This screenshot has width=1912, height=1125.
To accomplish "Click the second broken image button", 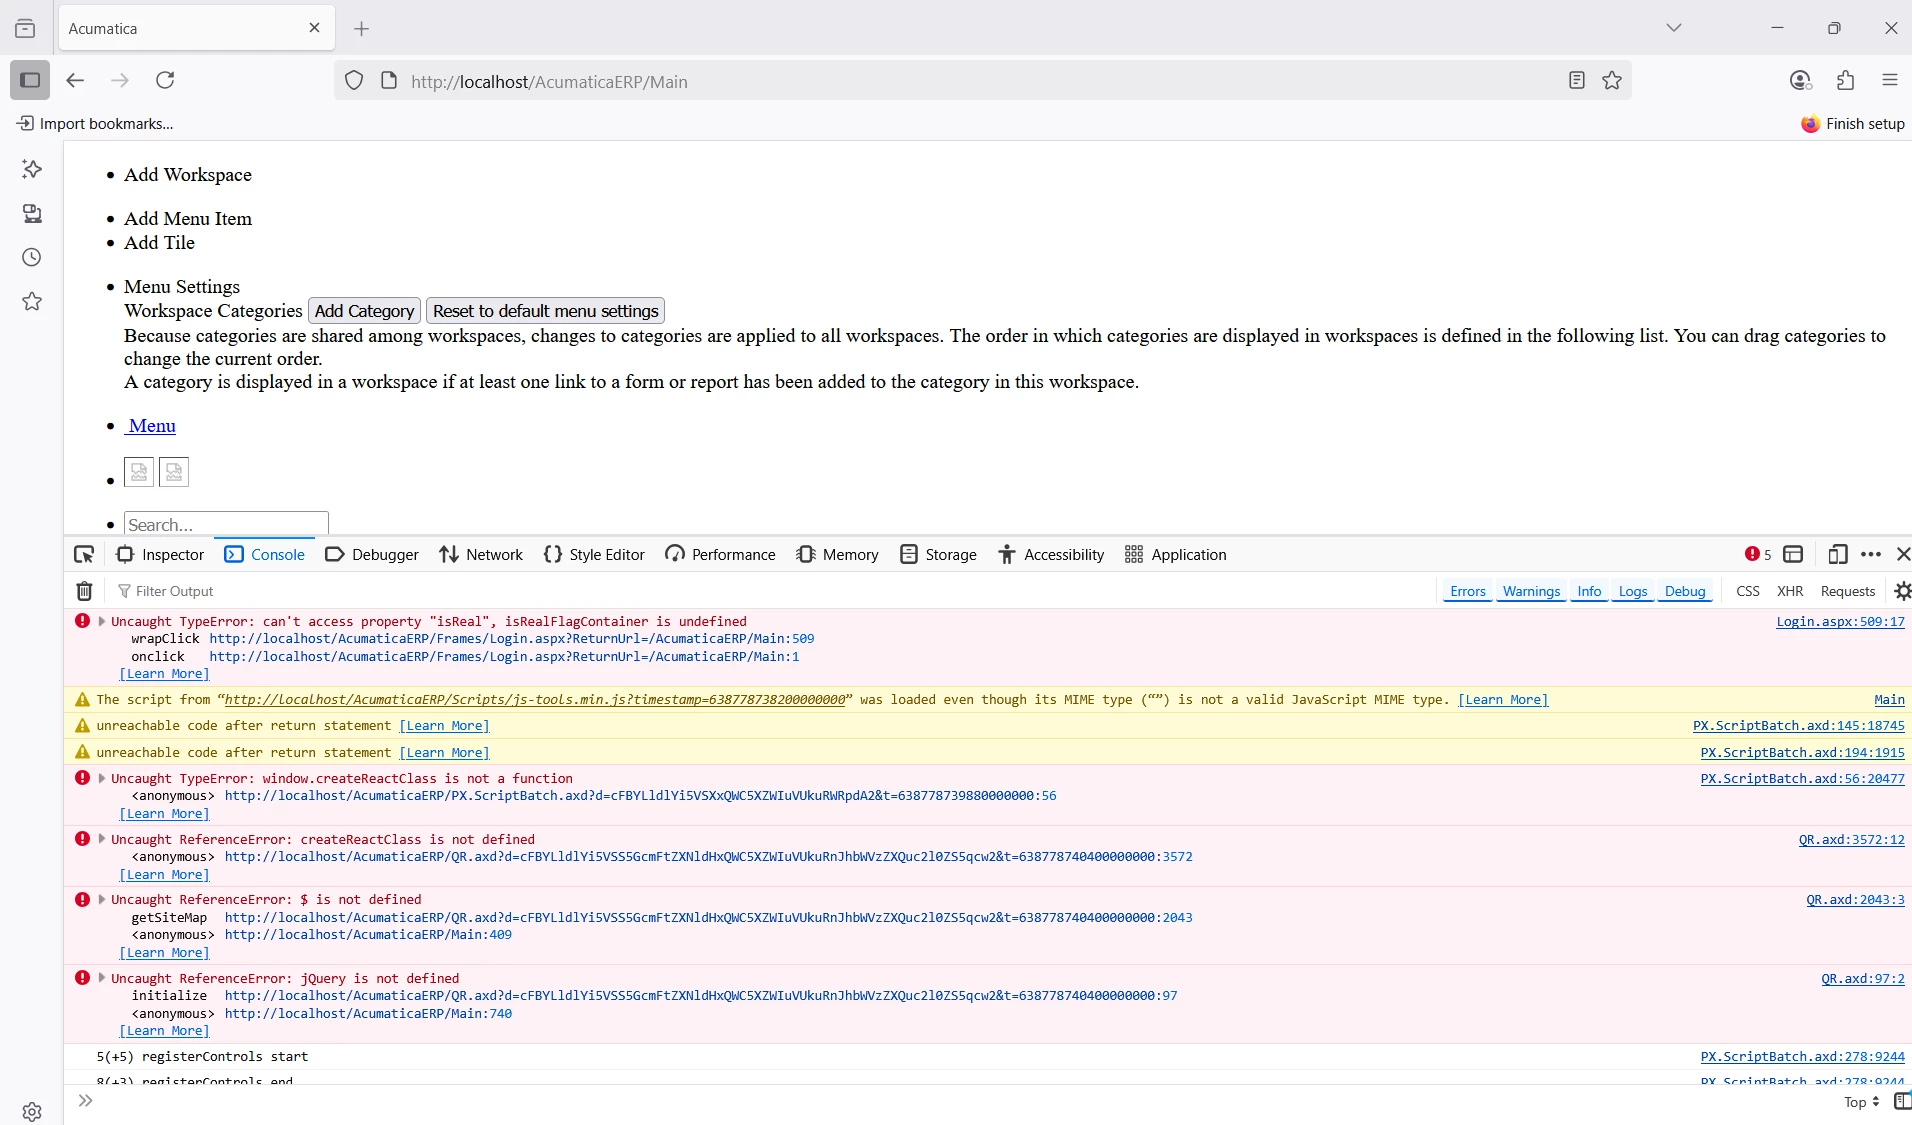I will click(x=174, y=472).
